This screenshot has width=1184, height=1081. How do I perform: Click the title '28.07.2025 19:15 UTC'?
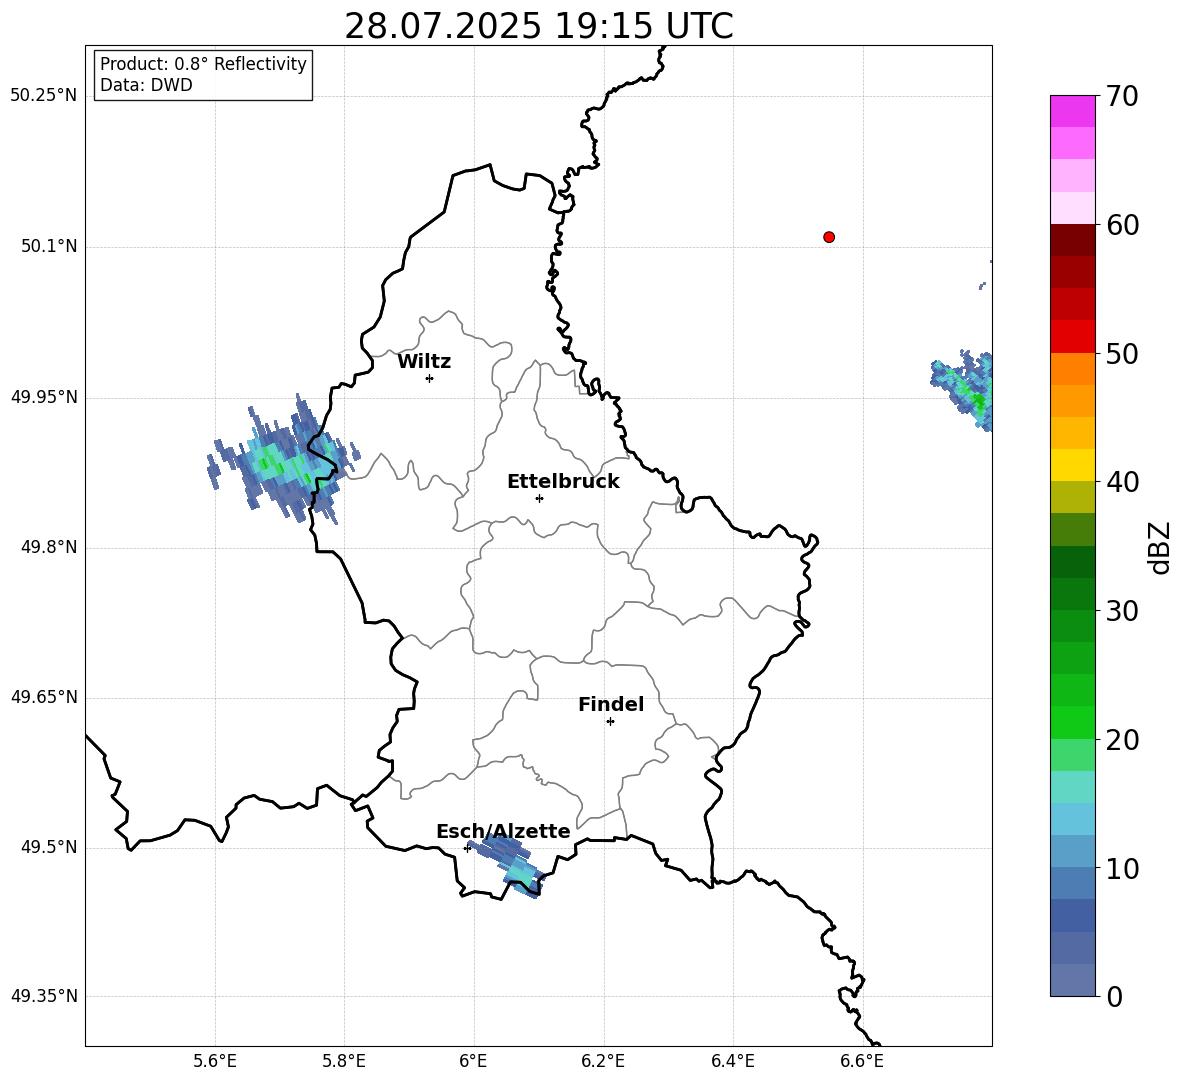[539, 26]
